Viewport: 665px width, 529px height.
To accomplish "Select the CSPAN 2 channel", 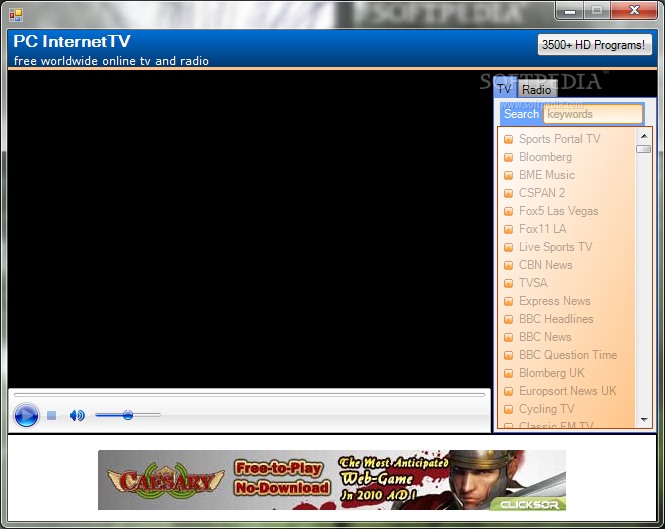I will pos(542,193).
